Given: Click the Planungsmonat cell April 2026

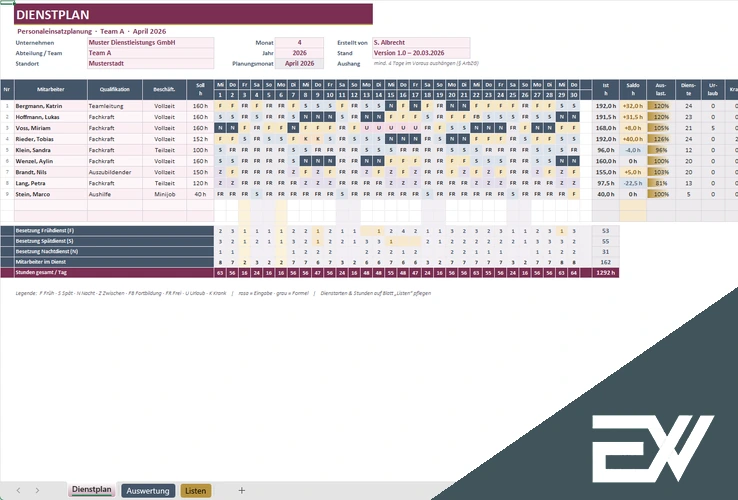Looking at the screenshot, I should (299, 63).
